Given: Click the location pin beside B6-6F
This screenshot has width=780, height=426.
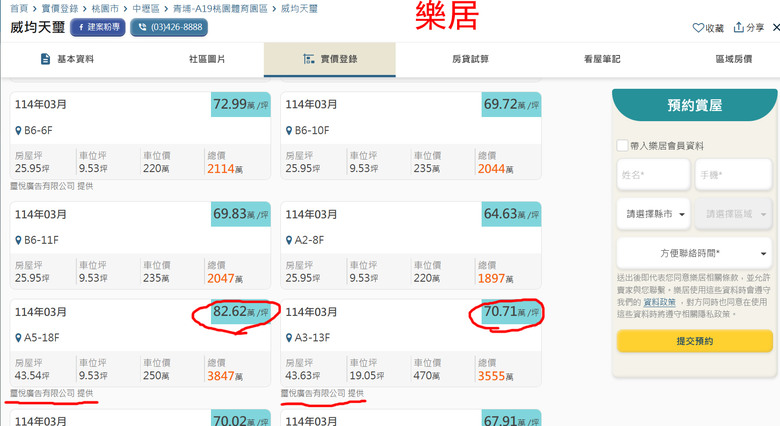Looking at the screenshot, I should 18,131.
